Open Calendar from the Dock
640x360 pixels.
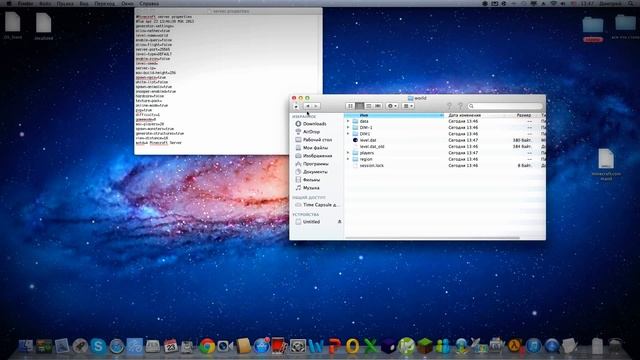pos(171,346)
